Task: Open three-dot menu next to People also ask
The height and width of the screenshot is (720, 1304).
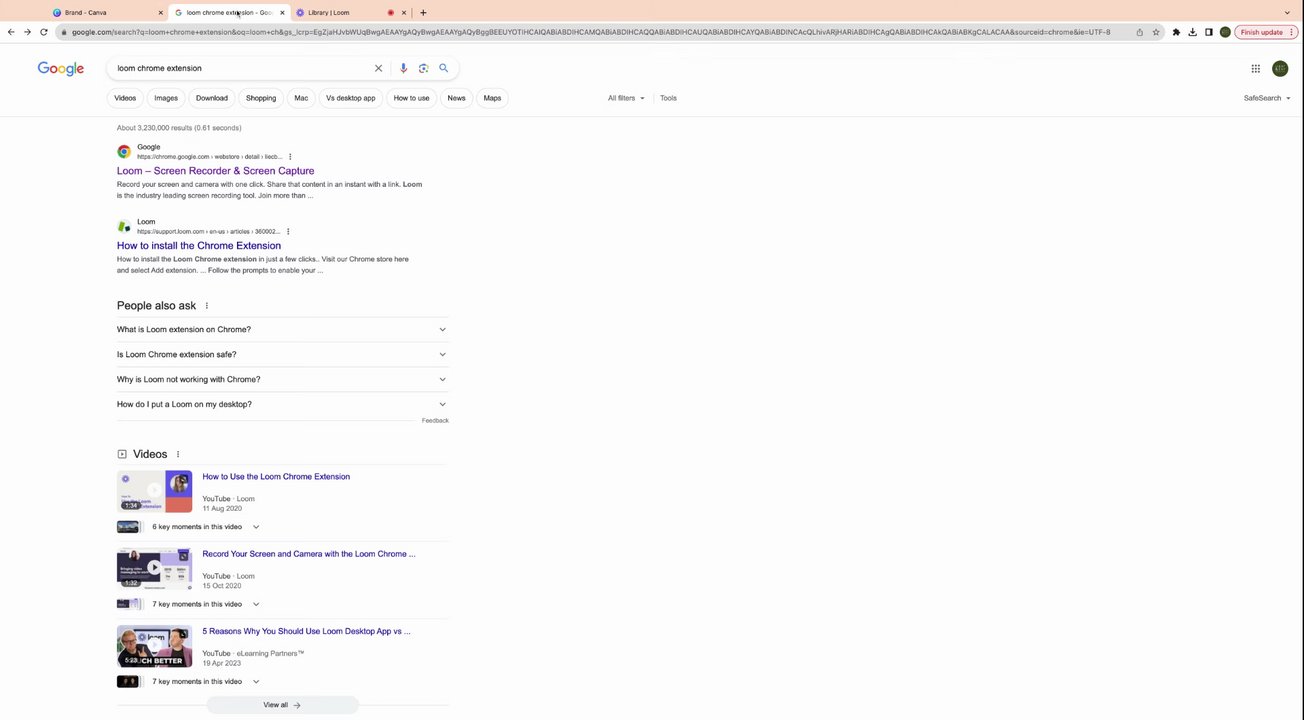Action: click(207, 306)
